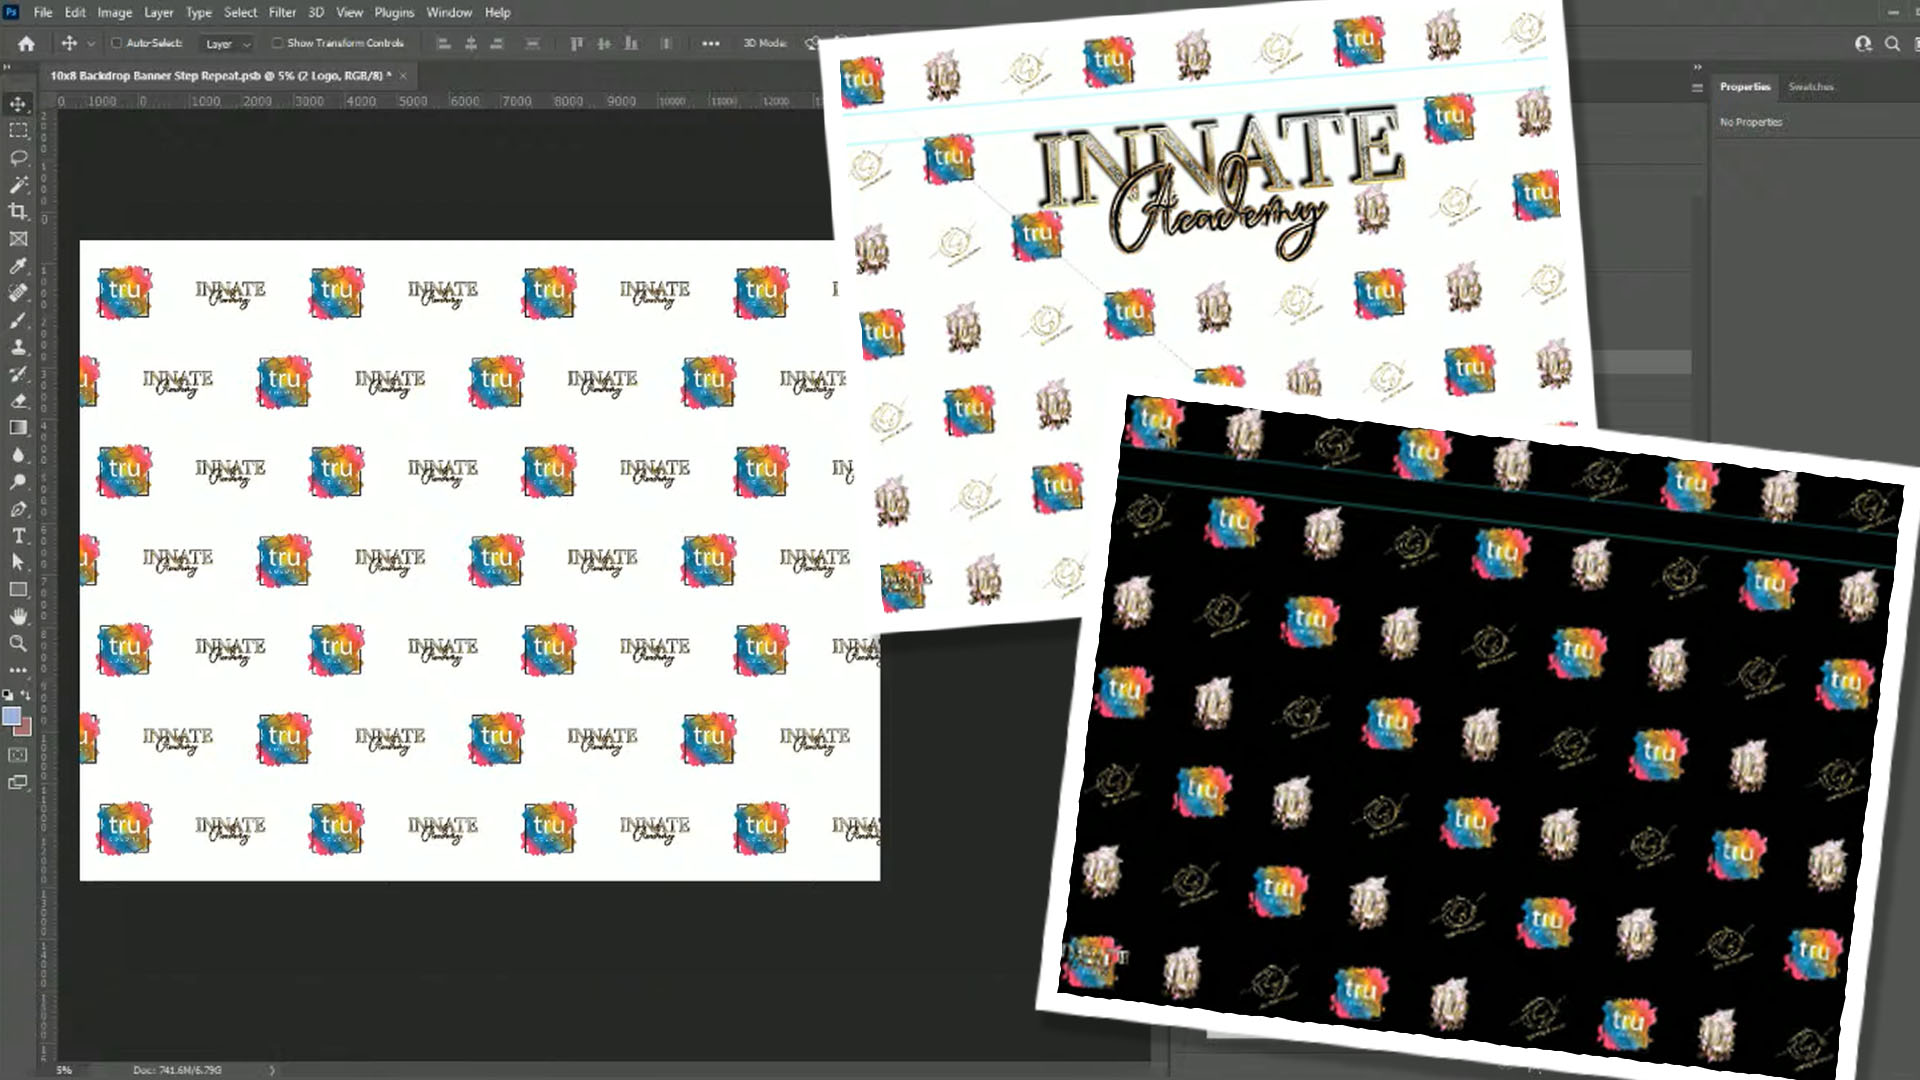Viewport: 1920px width, 1080px height.
Task: Select the Crop tool
Action: [x=18, y=212]
